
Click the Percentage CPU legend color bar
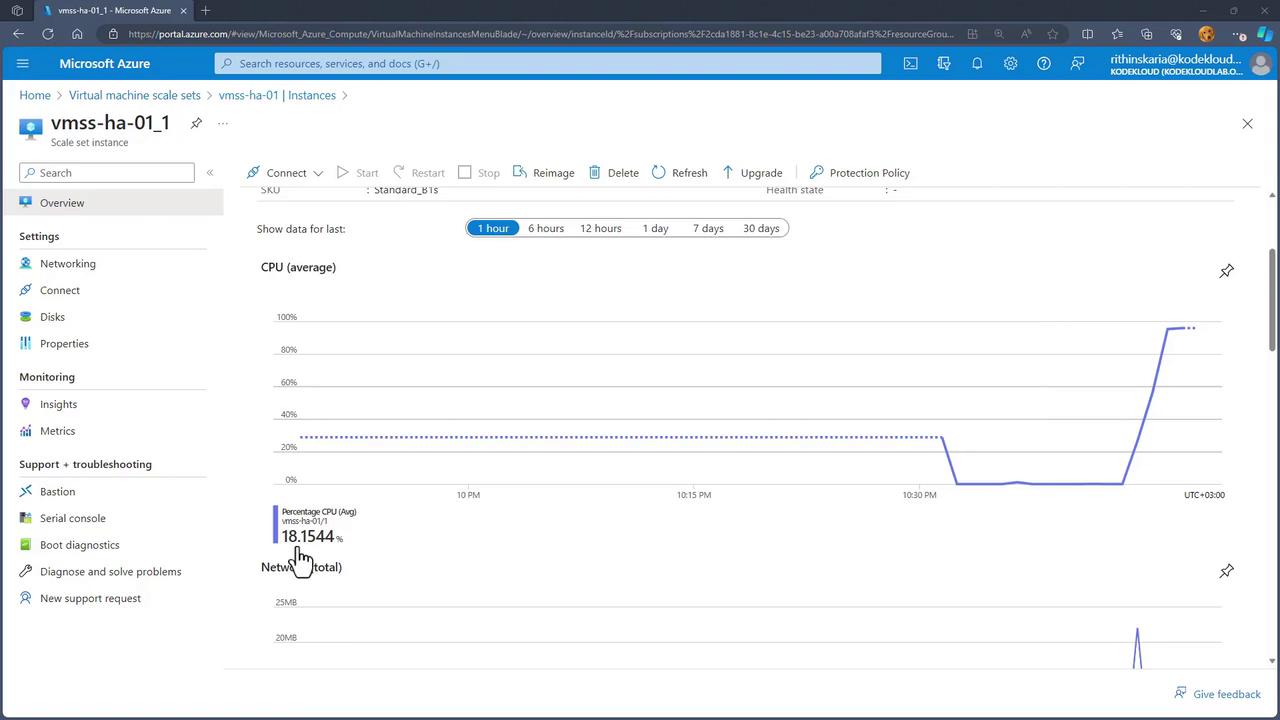point(275,525)
